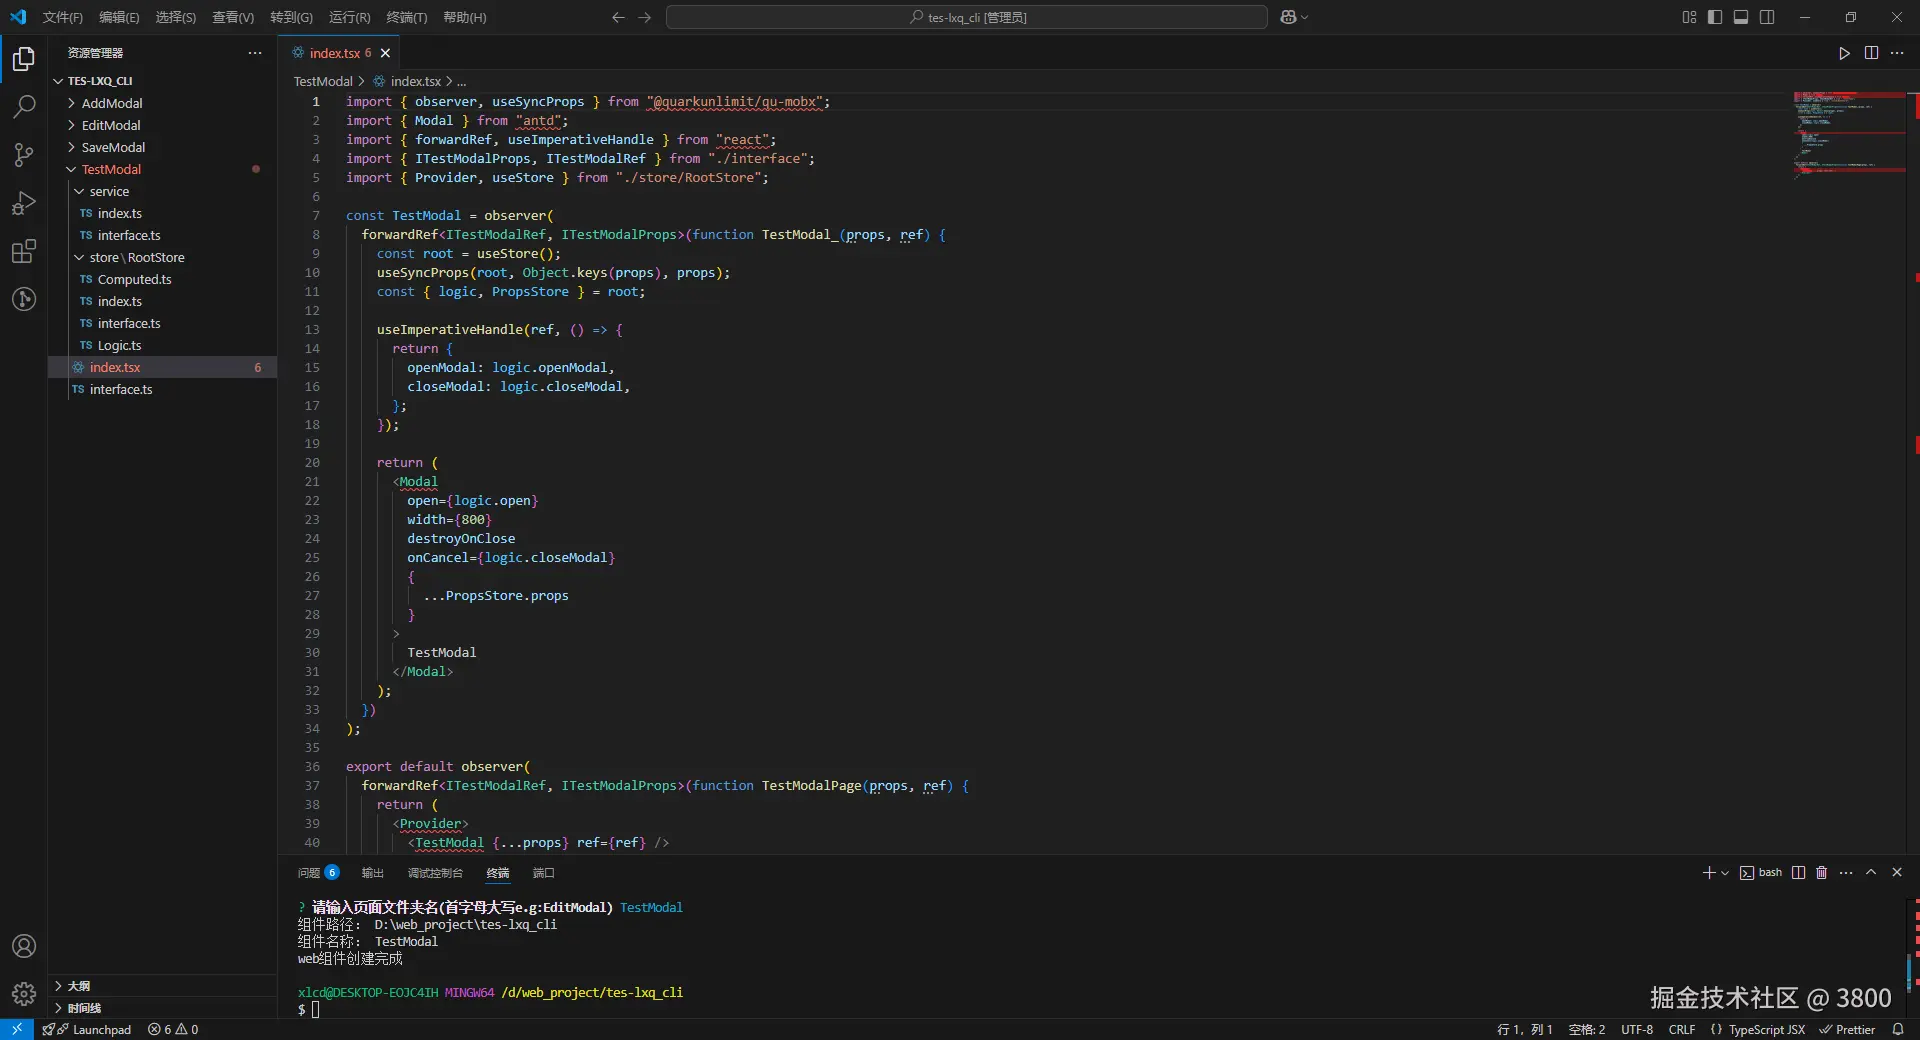Click the TypeScript JSX language mode

coord(1766,1029)
